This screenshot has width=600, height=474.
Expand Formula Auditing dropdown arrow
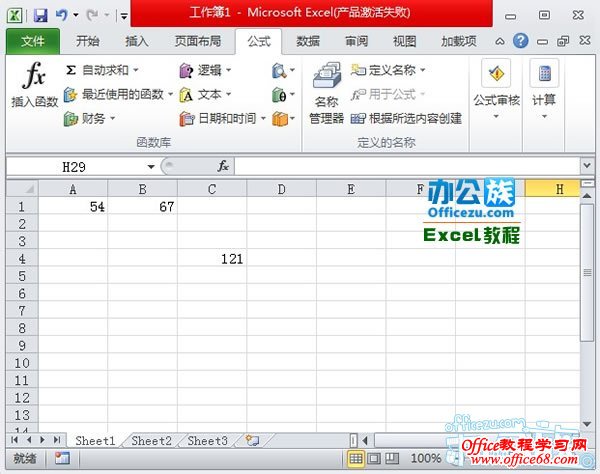496,116
